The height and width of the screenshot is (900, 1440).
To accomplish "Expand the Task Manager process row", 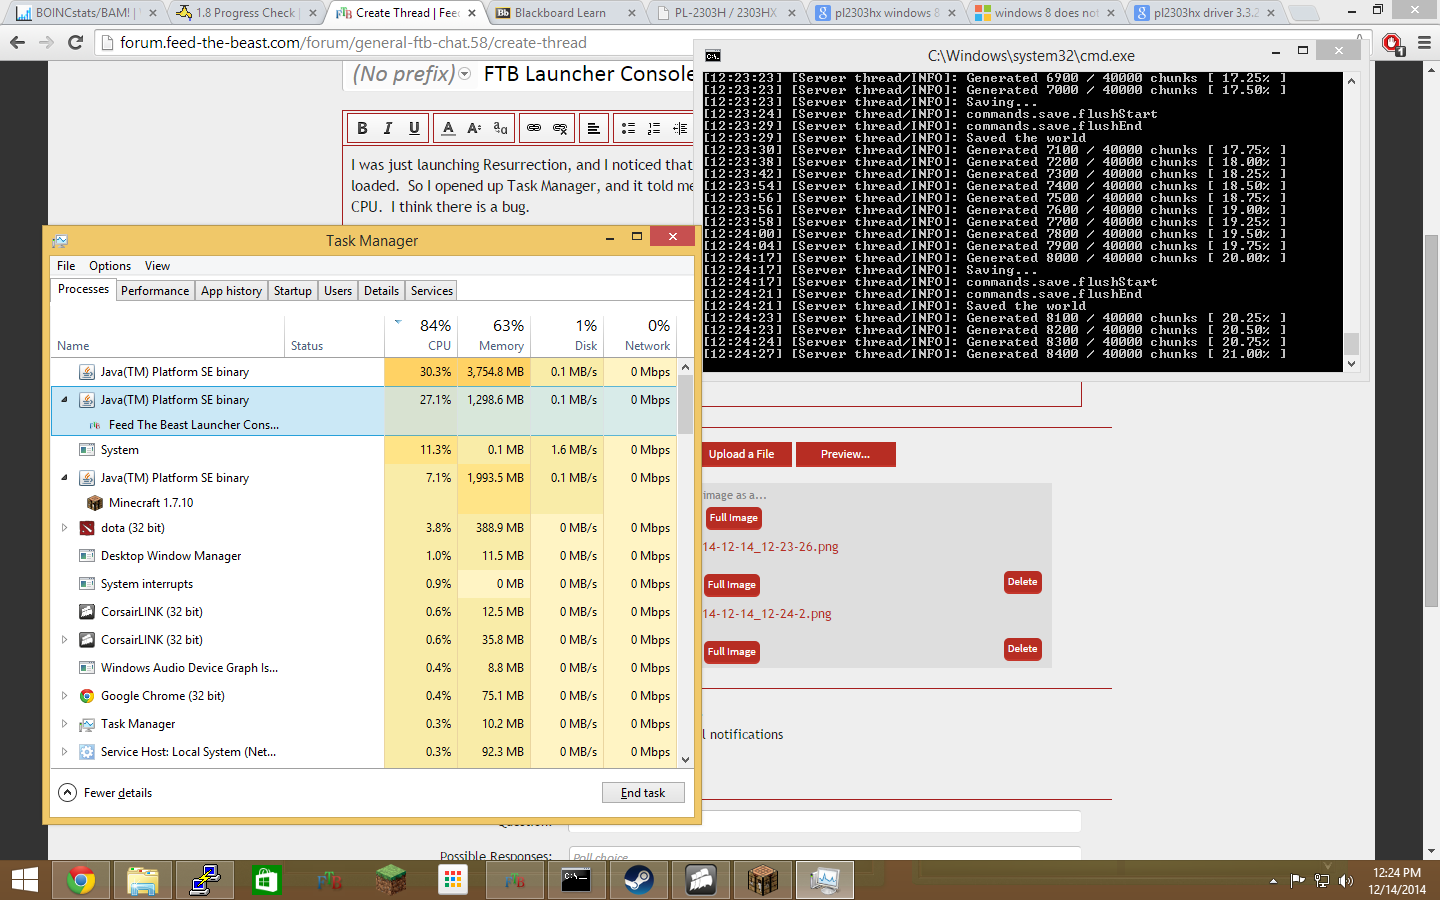I will pos(65,724).
